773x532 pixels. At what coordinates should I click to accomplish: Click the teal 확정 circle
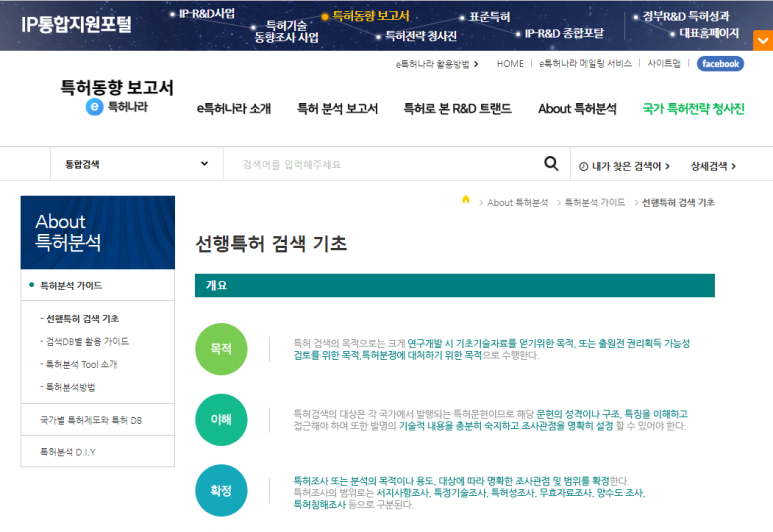221,490
